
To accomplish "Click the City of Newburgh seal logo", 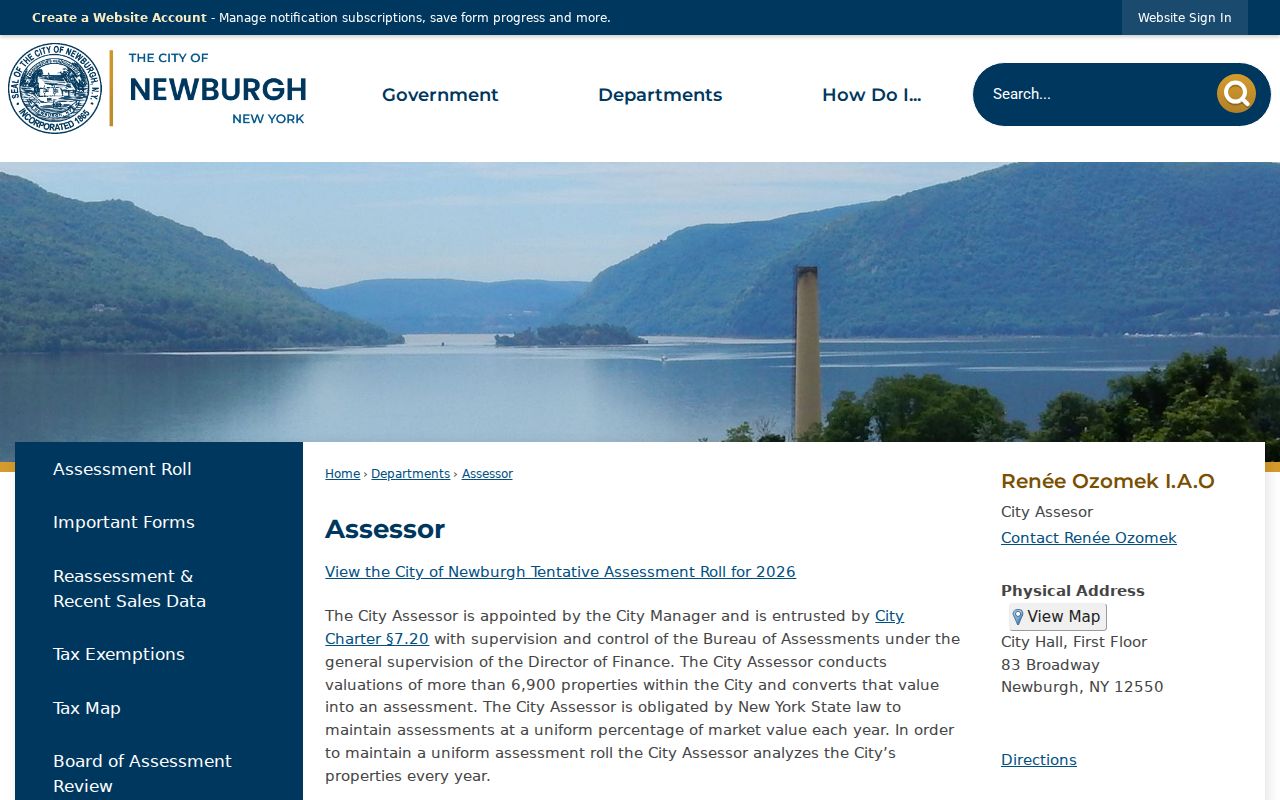I will 55,88.
